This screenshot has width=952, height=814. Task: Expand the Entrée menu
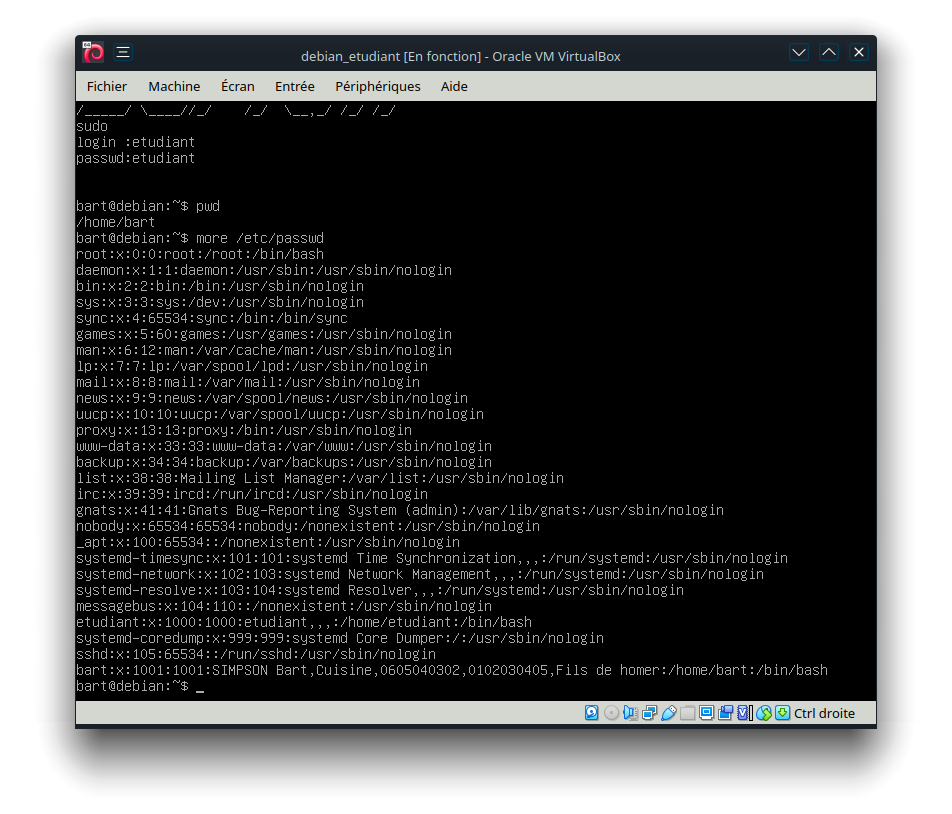(294, 86)
